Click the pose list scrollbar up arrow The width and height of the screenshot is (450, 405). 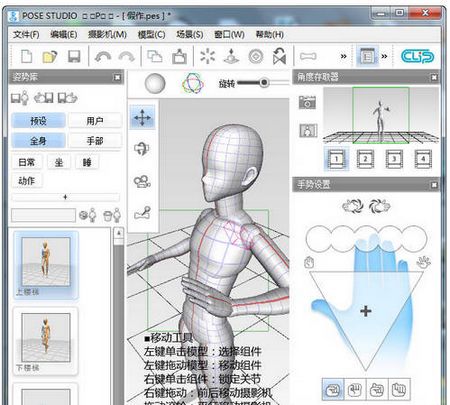pos(118,233)
